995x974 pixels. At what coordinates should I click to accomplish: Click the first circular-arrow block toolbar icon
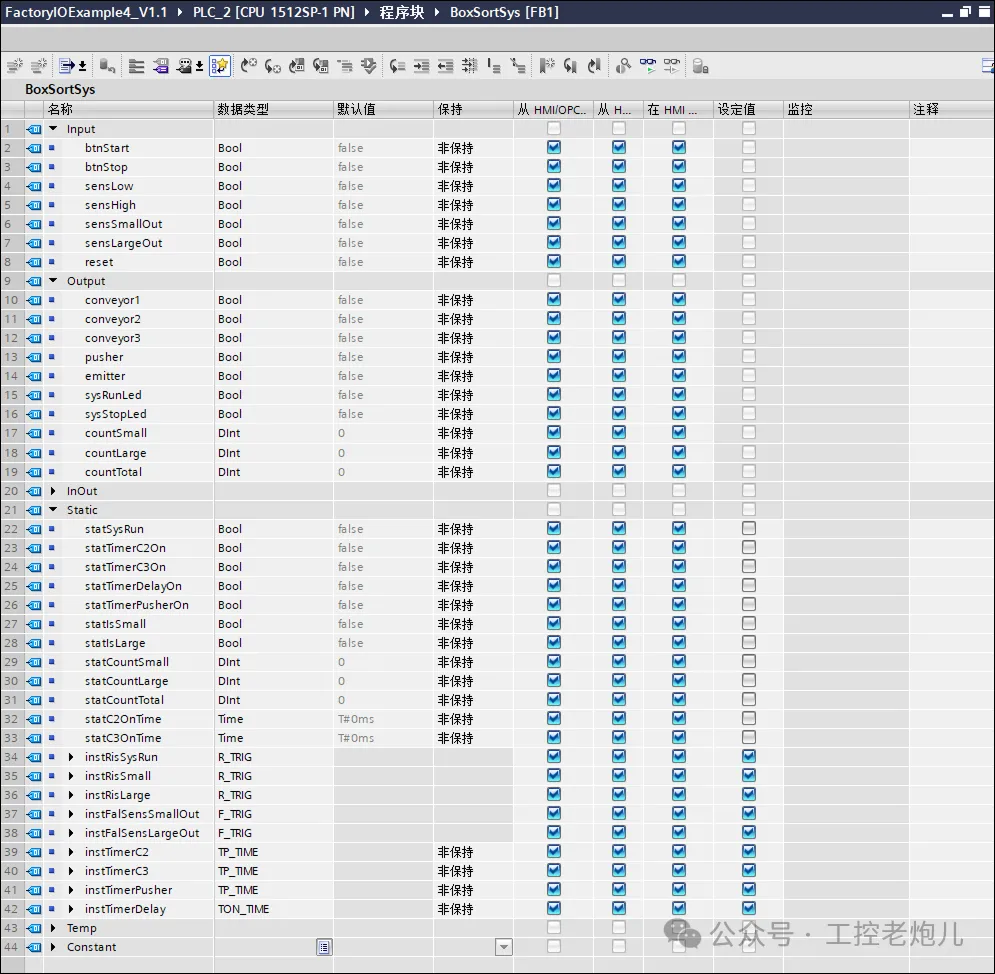click(249, 65)
